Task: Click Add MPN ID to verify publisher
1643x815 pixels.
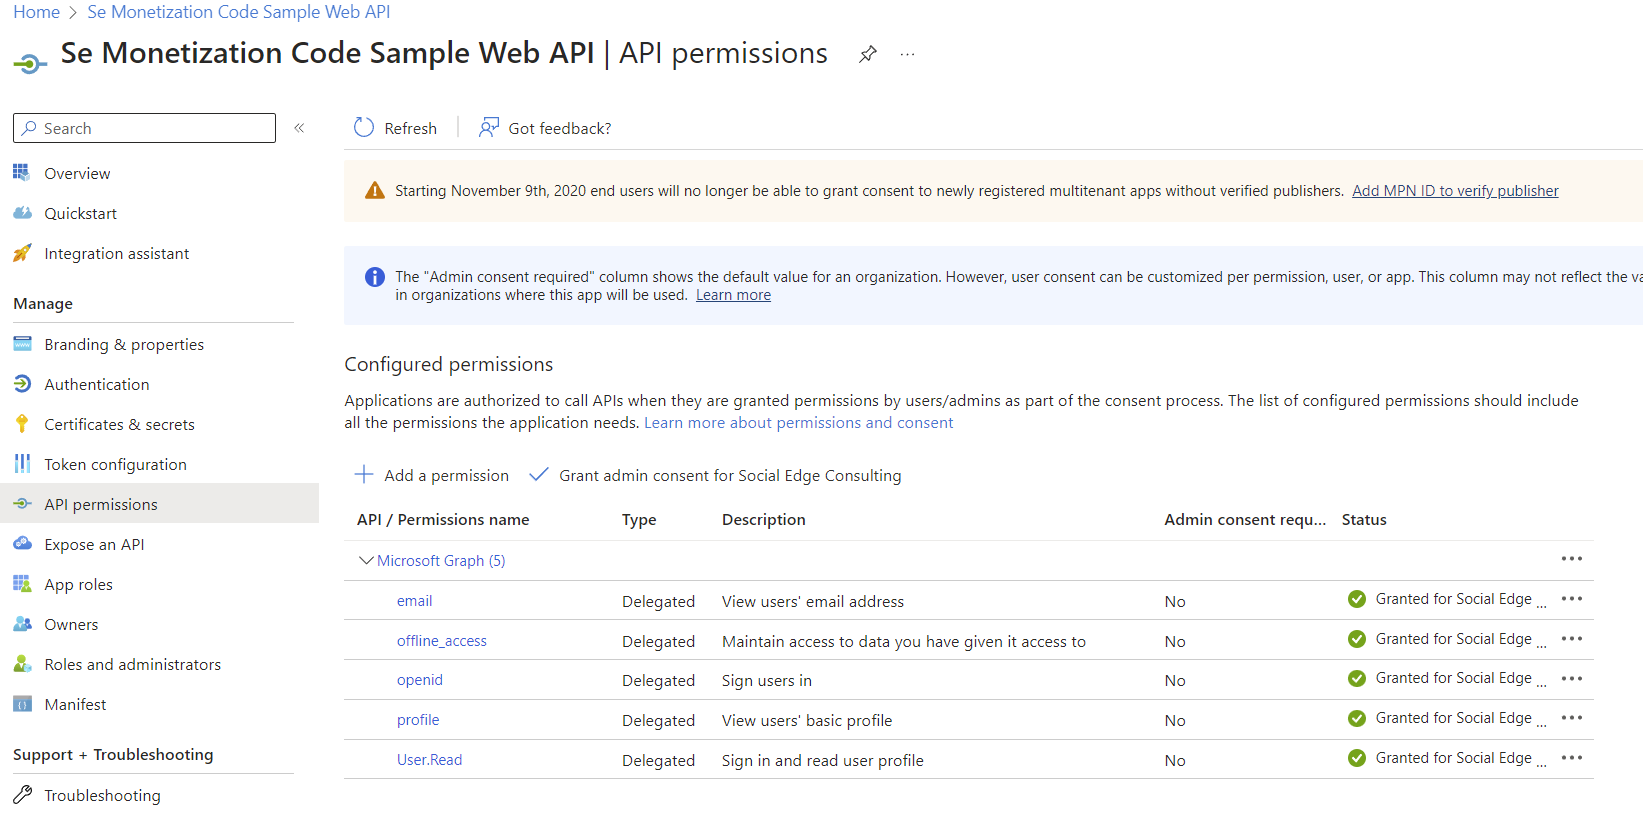Action: coord(1454,191)
